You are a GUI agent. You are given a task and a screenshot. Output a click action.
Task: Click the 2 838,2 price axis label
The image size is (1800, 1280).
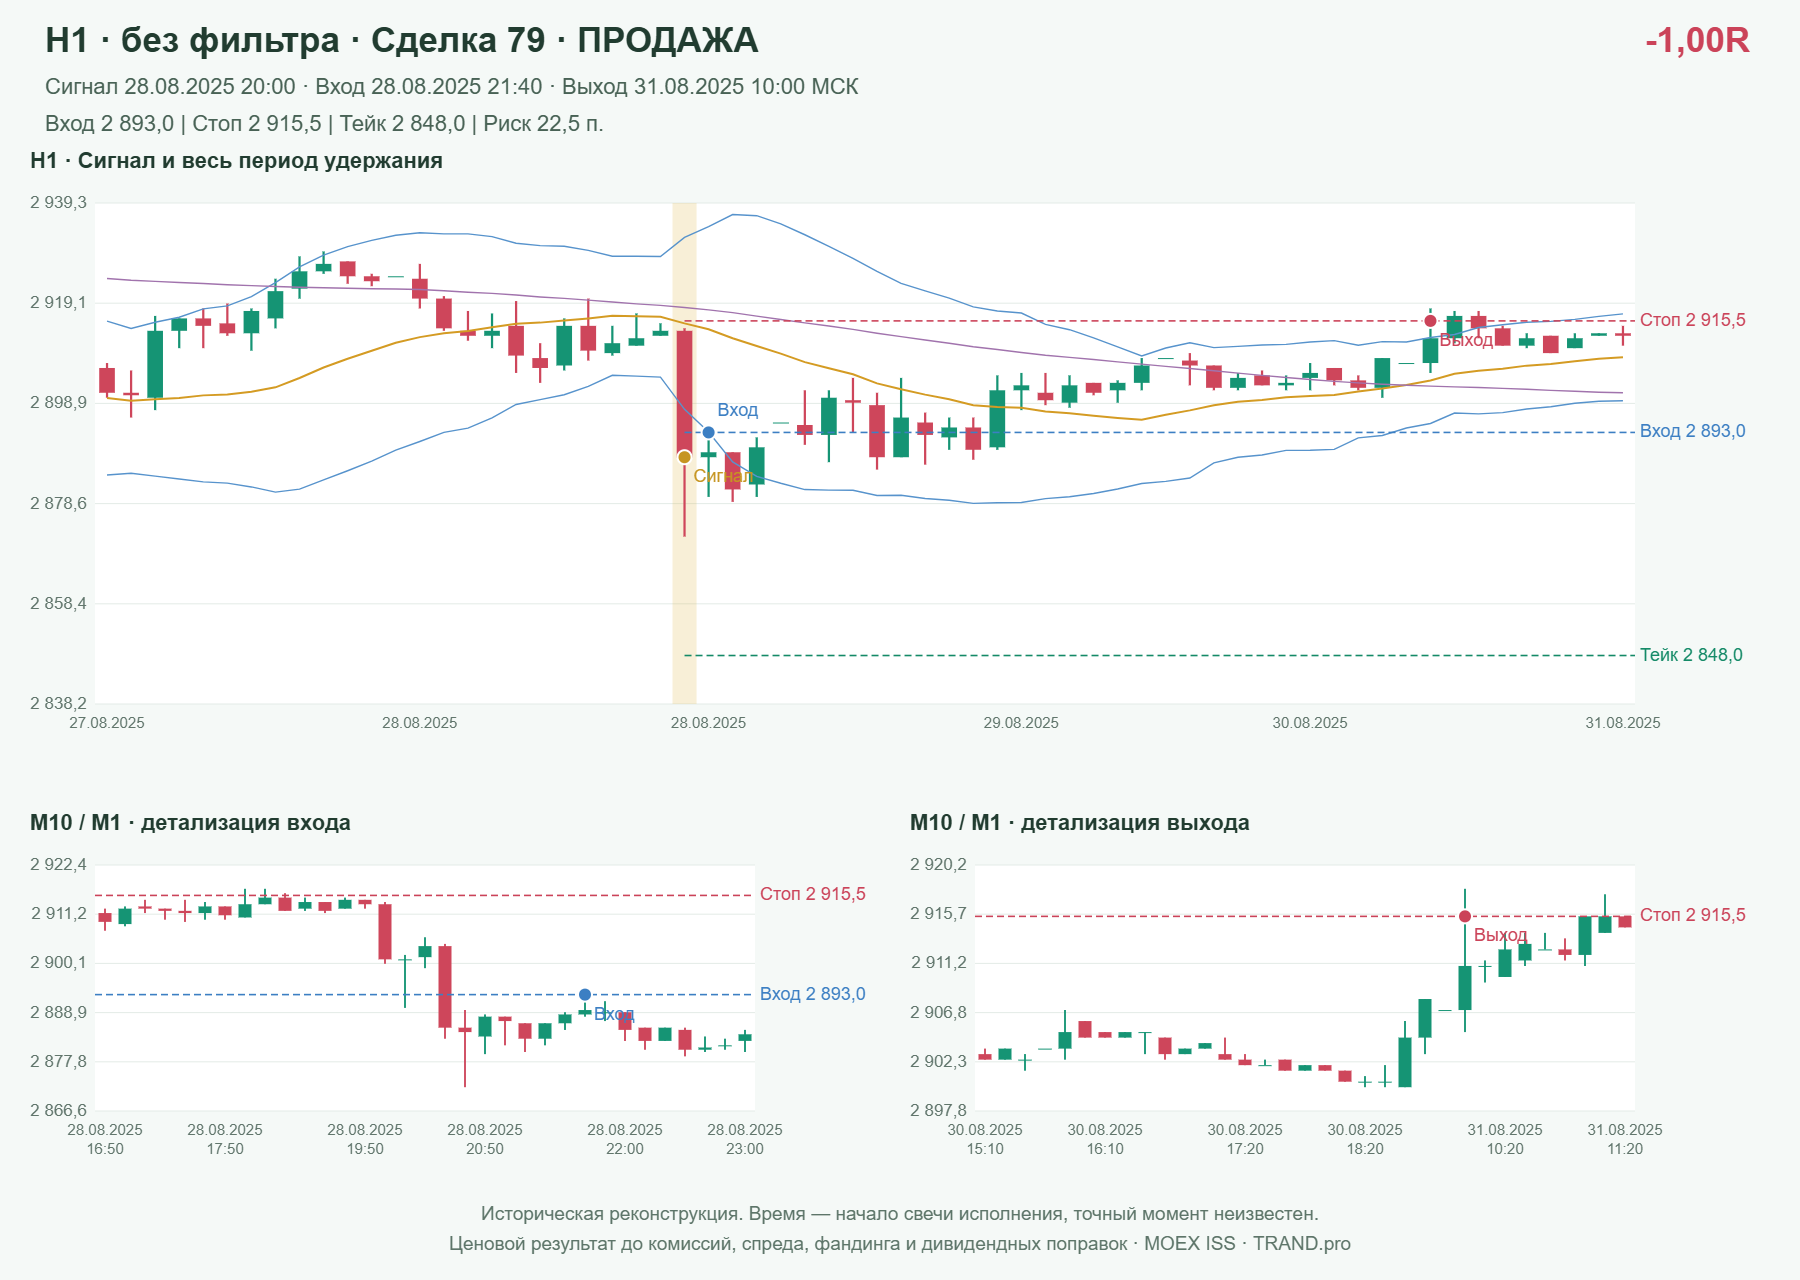point(58,704)
